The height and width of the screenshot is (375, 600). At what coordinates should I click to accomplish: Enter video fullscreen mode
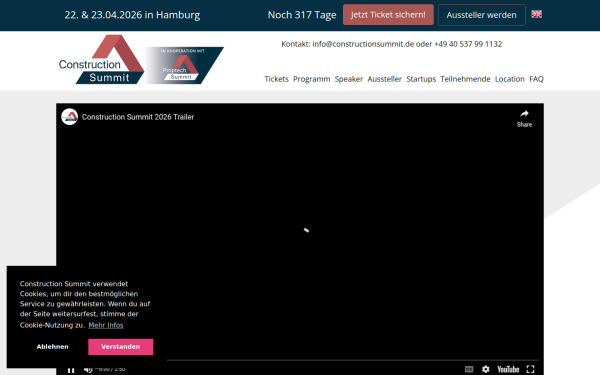[530, 369]
